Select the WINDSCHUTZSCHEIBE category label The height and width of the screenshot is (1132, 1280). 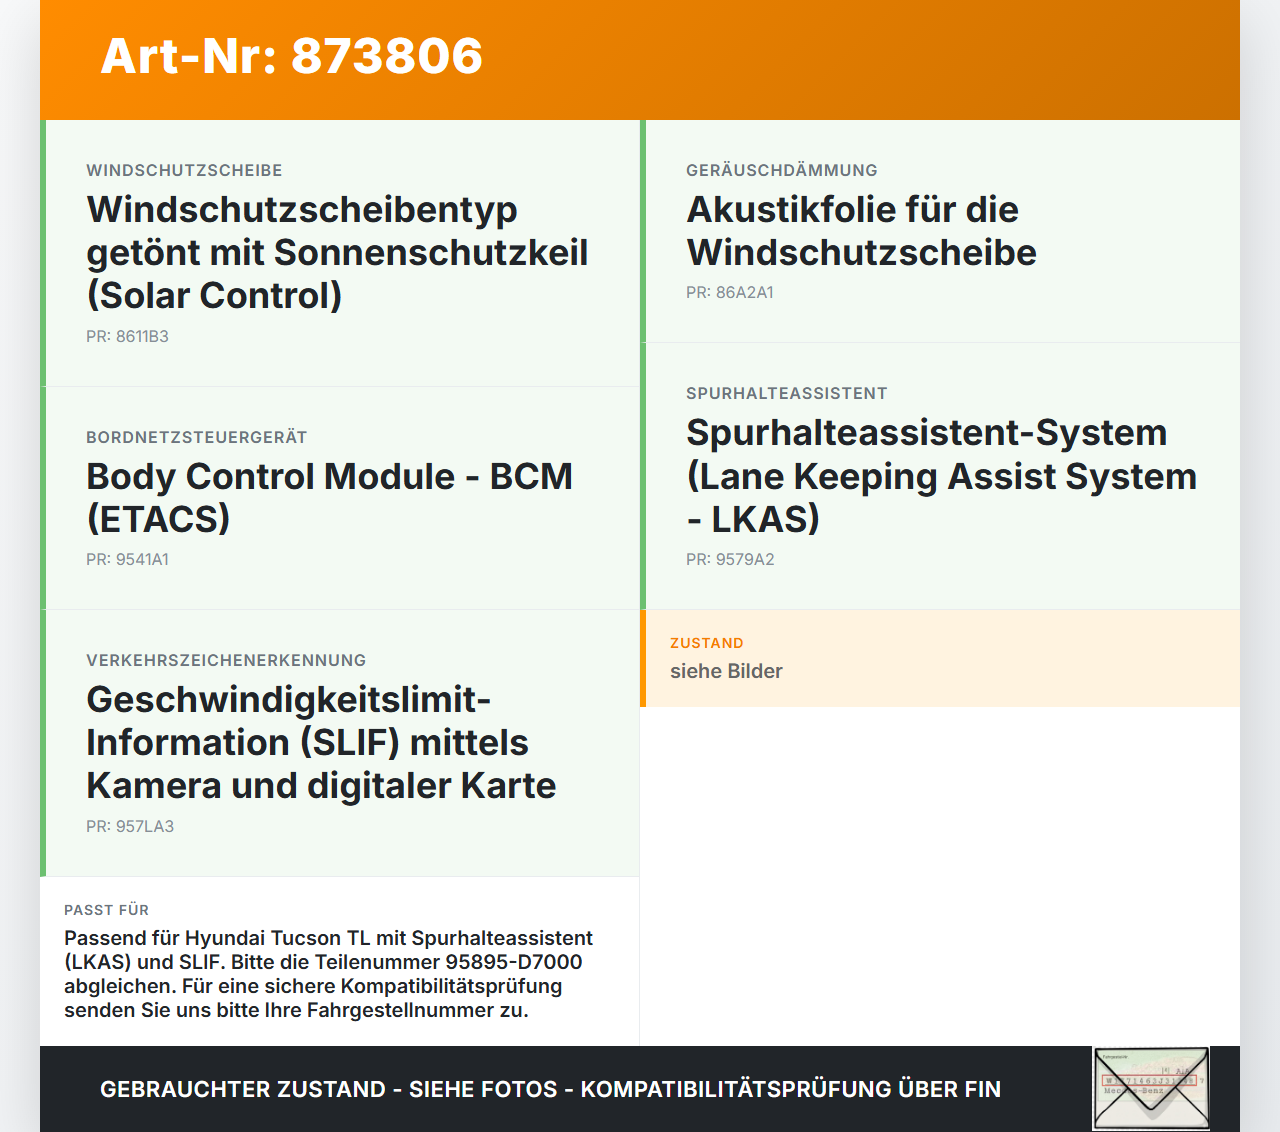click(184, 171)
